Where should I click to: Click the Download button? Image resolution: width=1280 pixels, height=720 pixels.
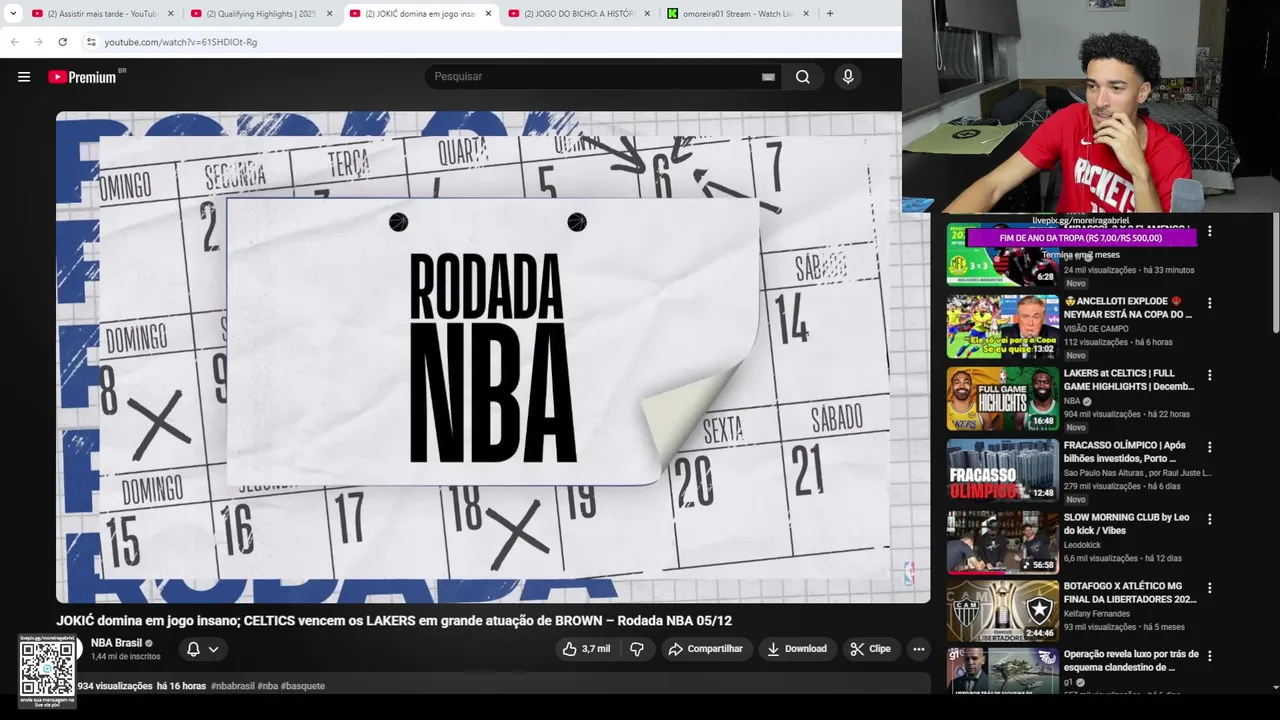(797, 649)
